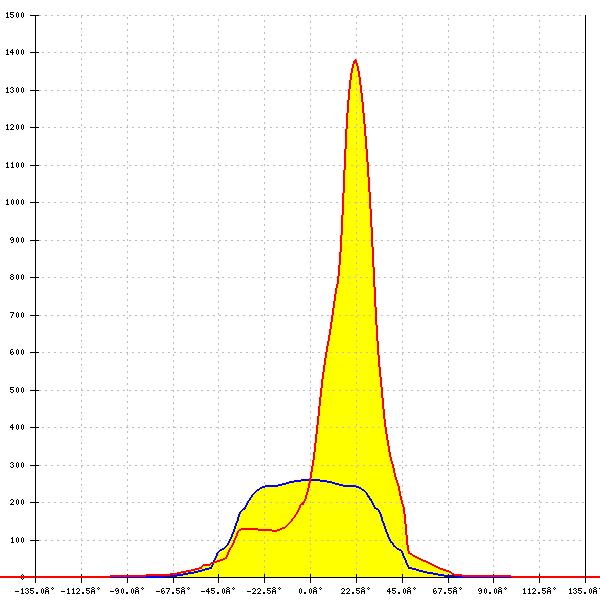Select the 67.5 degree x-axis label
600x600 pixels.
(x=447, y=591)
